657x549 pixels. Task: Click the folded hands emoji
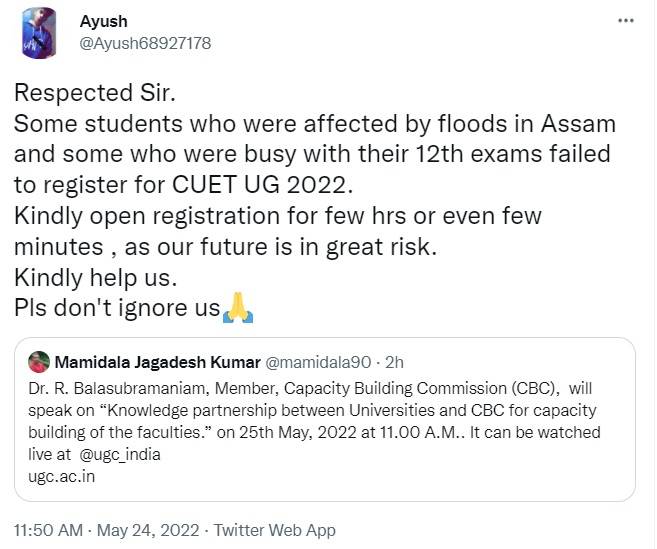(x=238, y=310)
